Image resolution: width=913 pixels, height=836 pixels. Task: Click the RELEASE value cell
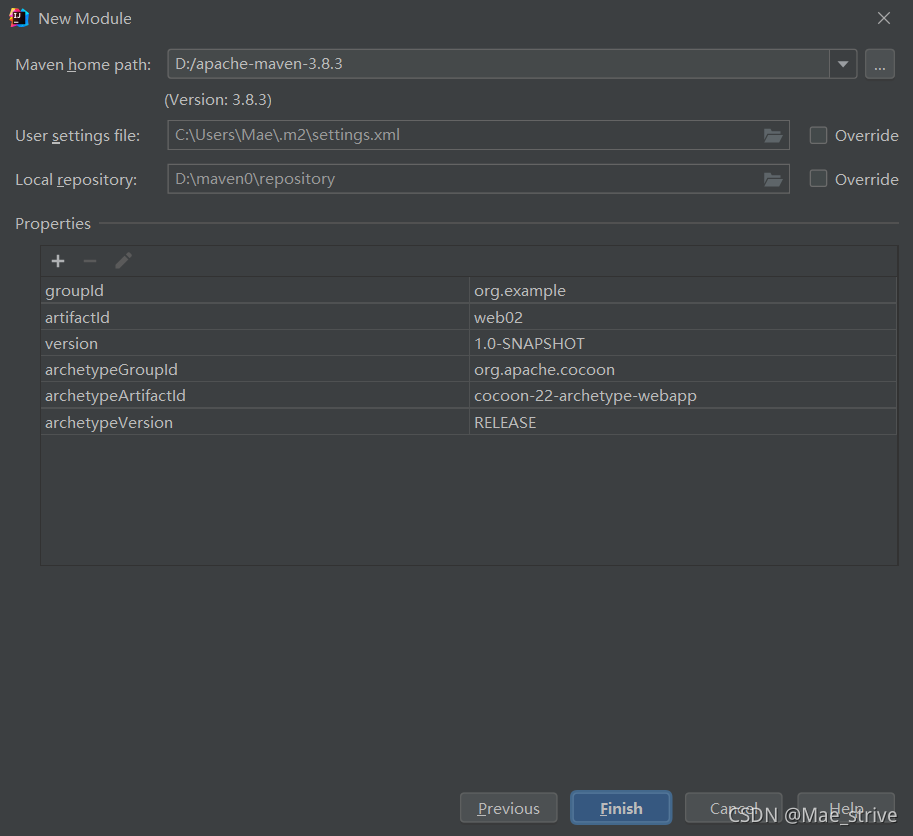click(683, 422)
